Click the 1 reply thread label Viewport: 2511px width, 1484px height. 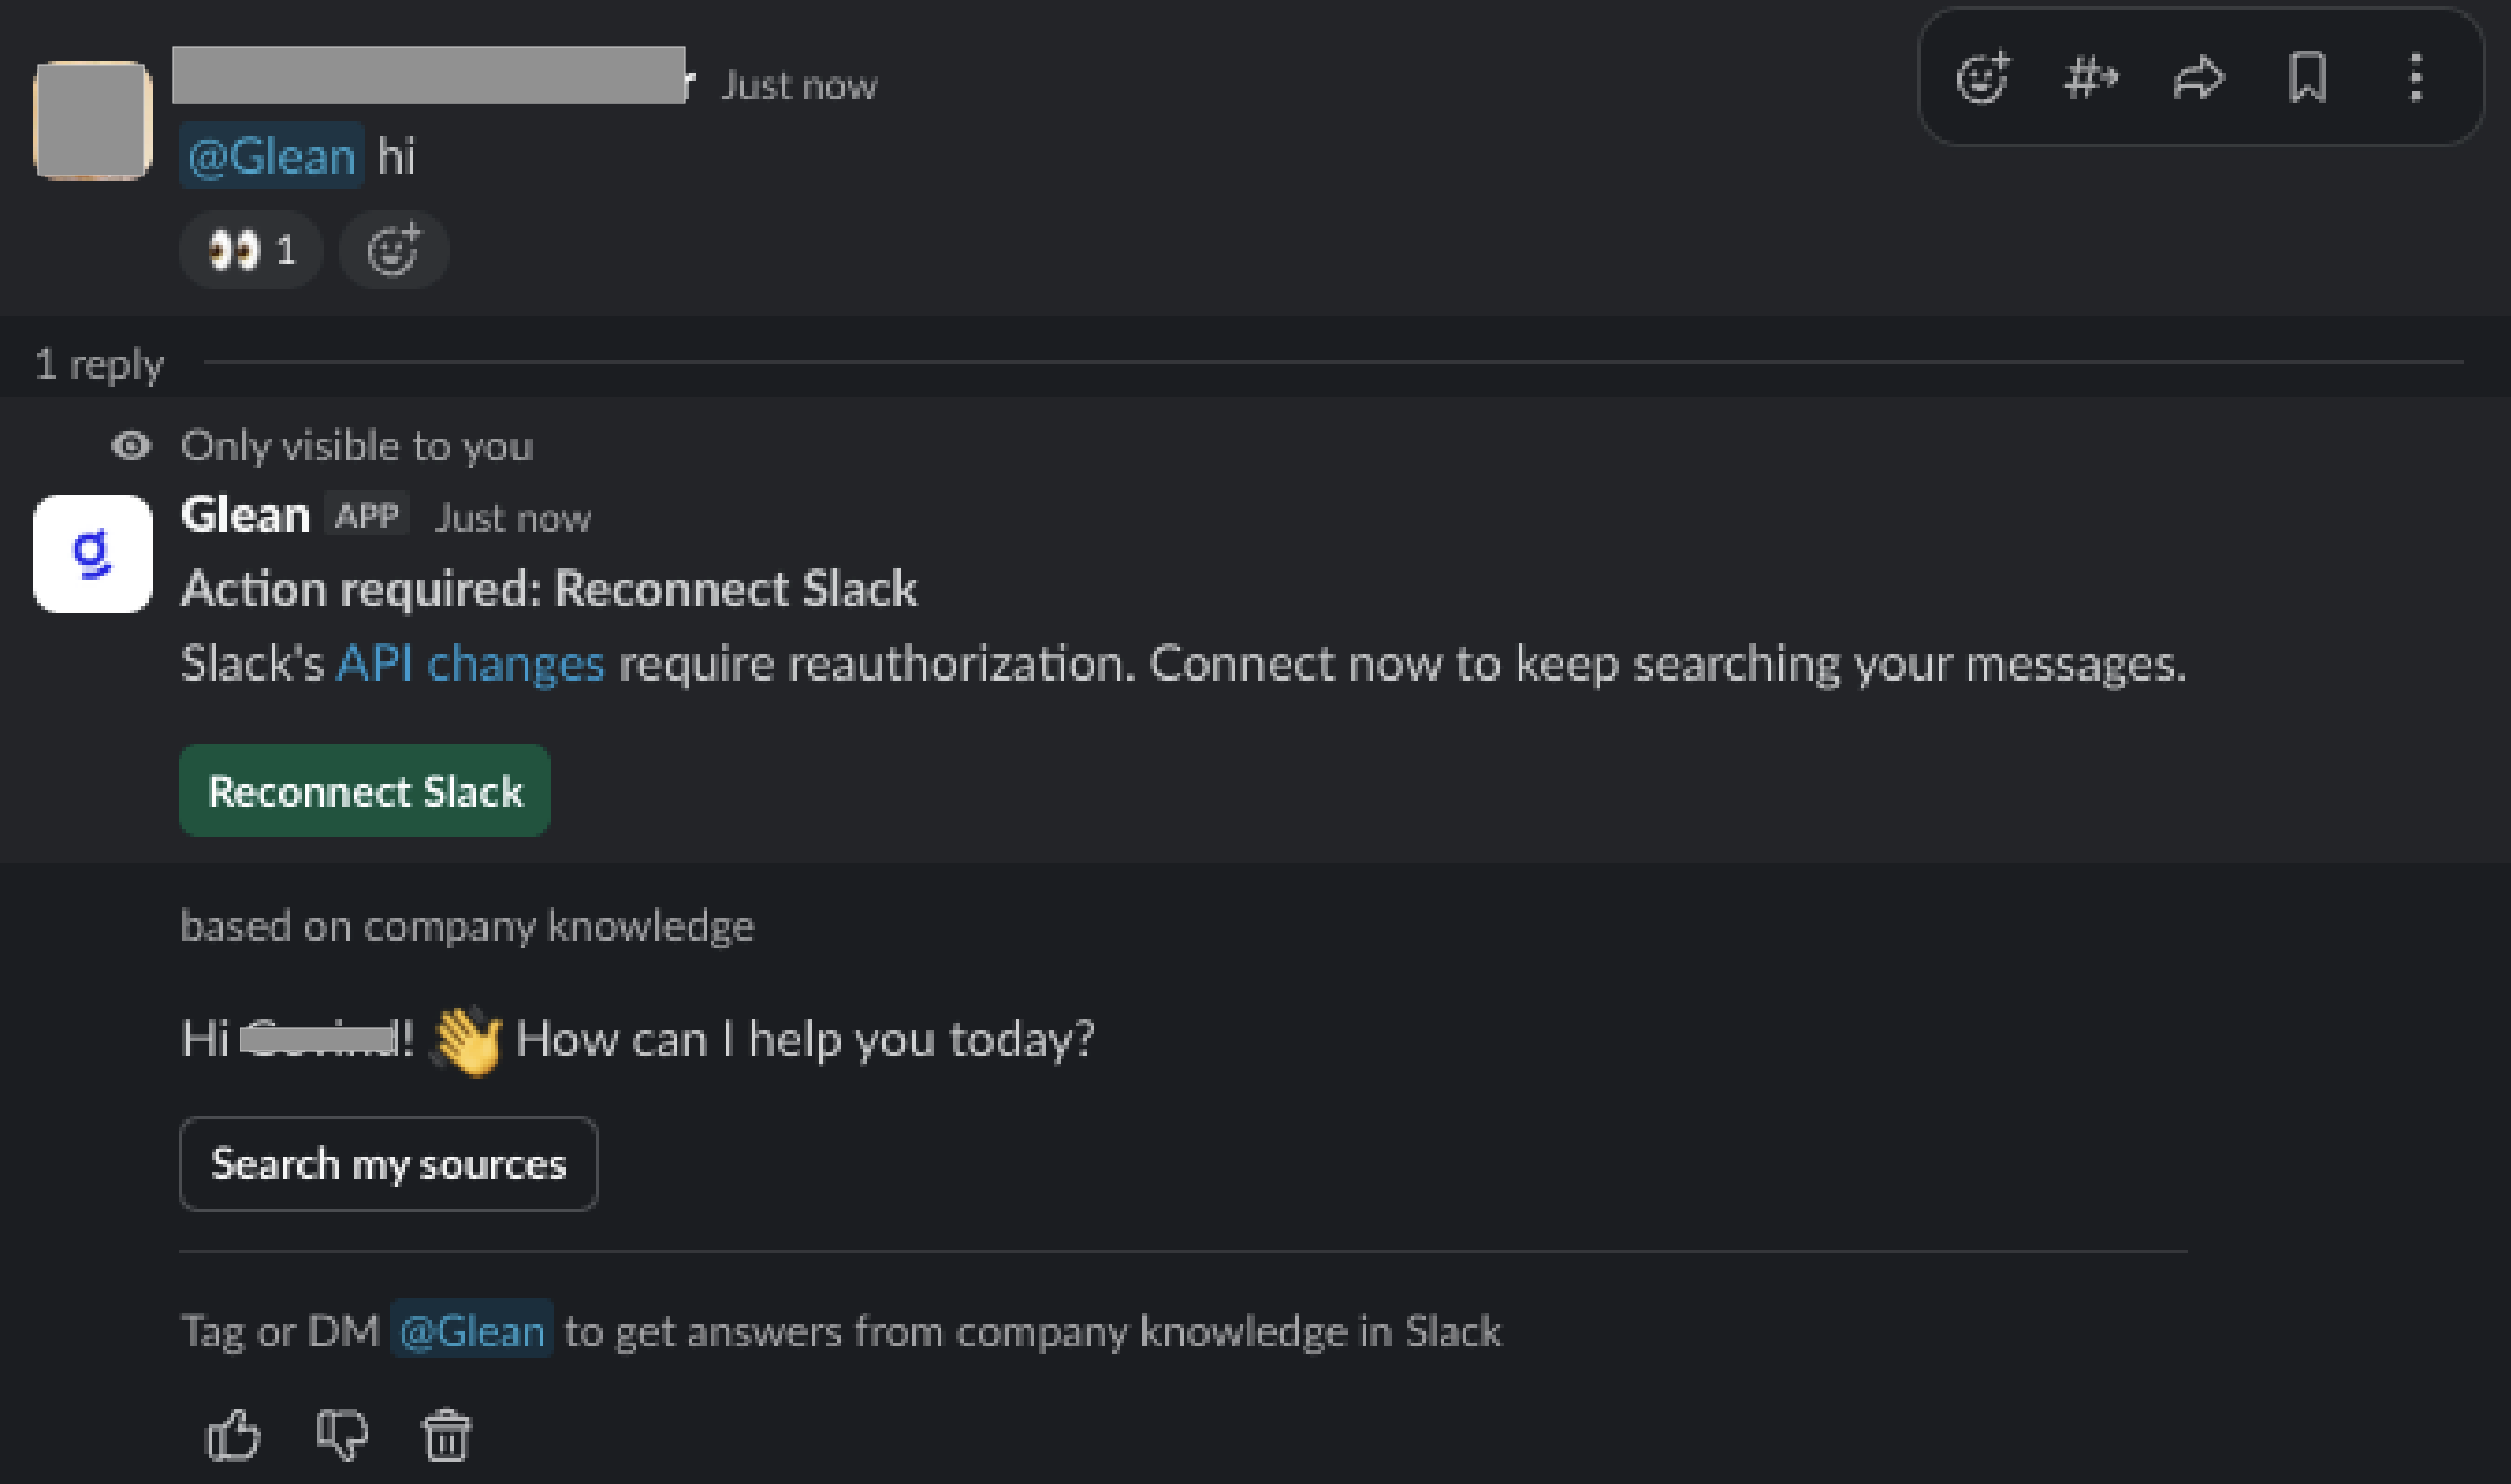99,364
